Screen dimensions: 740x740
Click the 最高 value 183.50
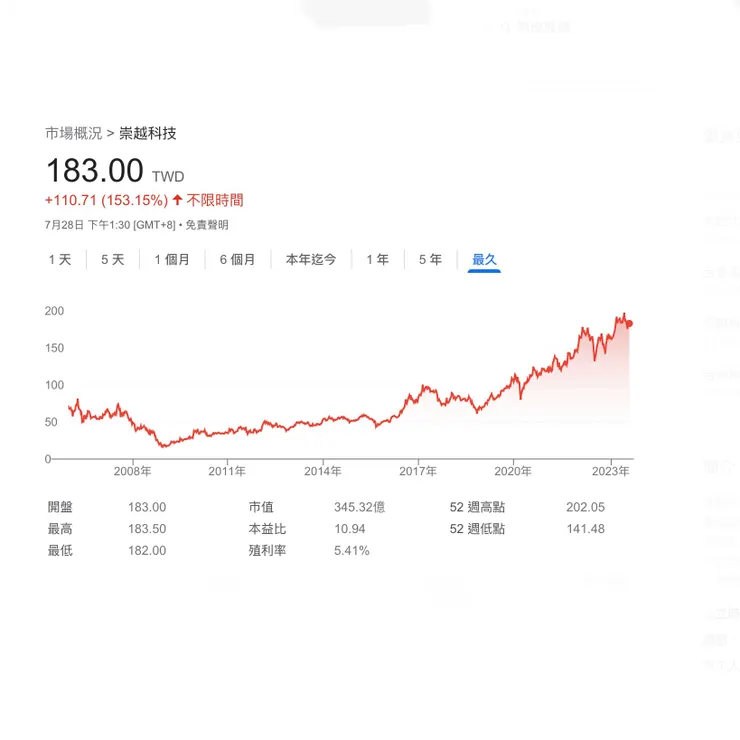click(147, 529)
